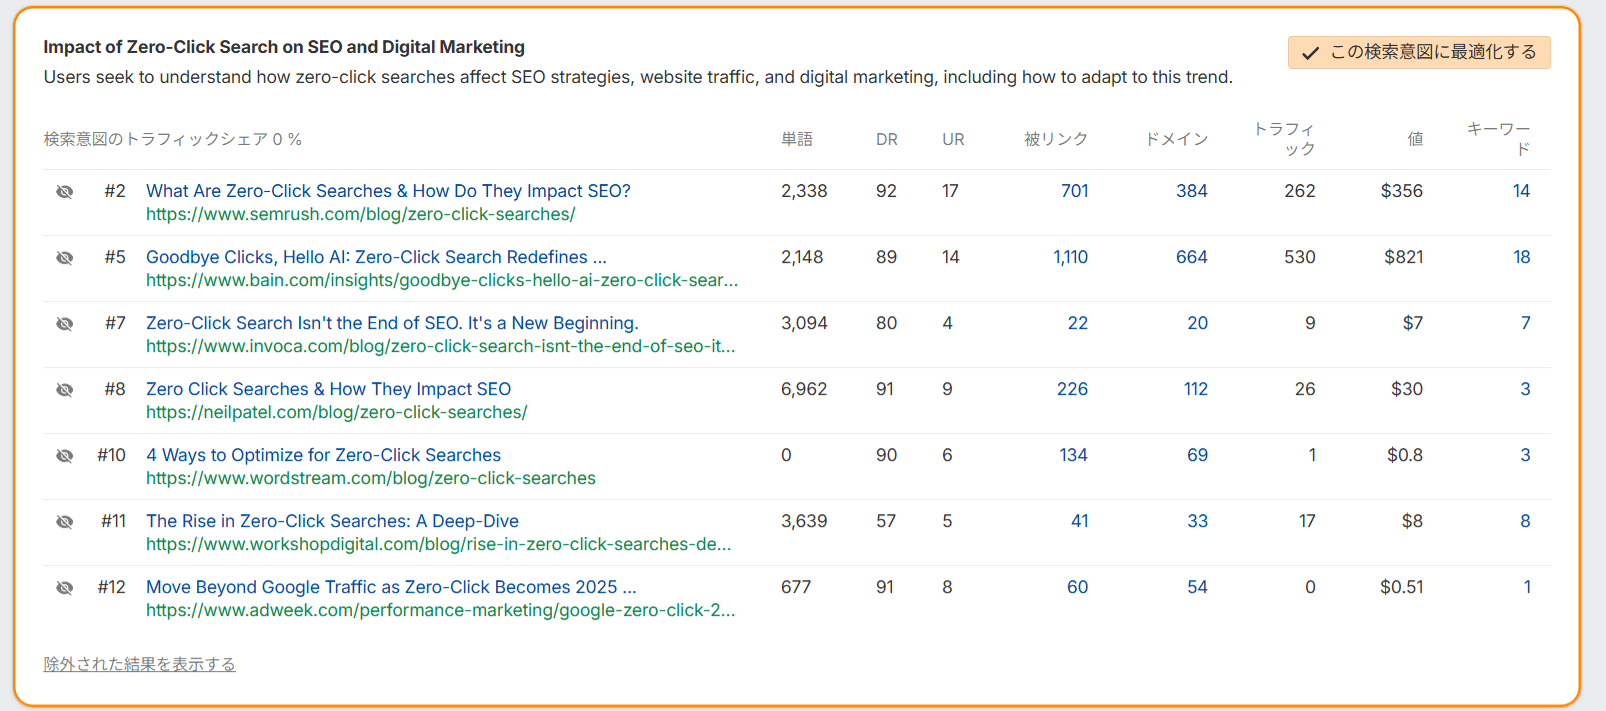This screenshot has width=1606, height=711.
Task: View 1,110 backlinks for the bain.com result
Action: click(x=1070, y=257)
